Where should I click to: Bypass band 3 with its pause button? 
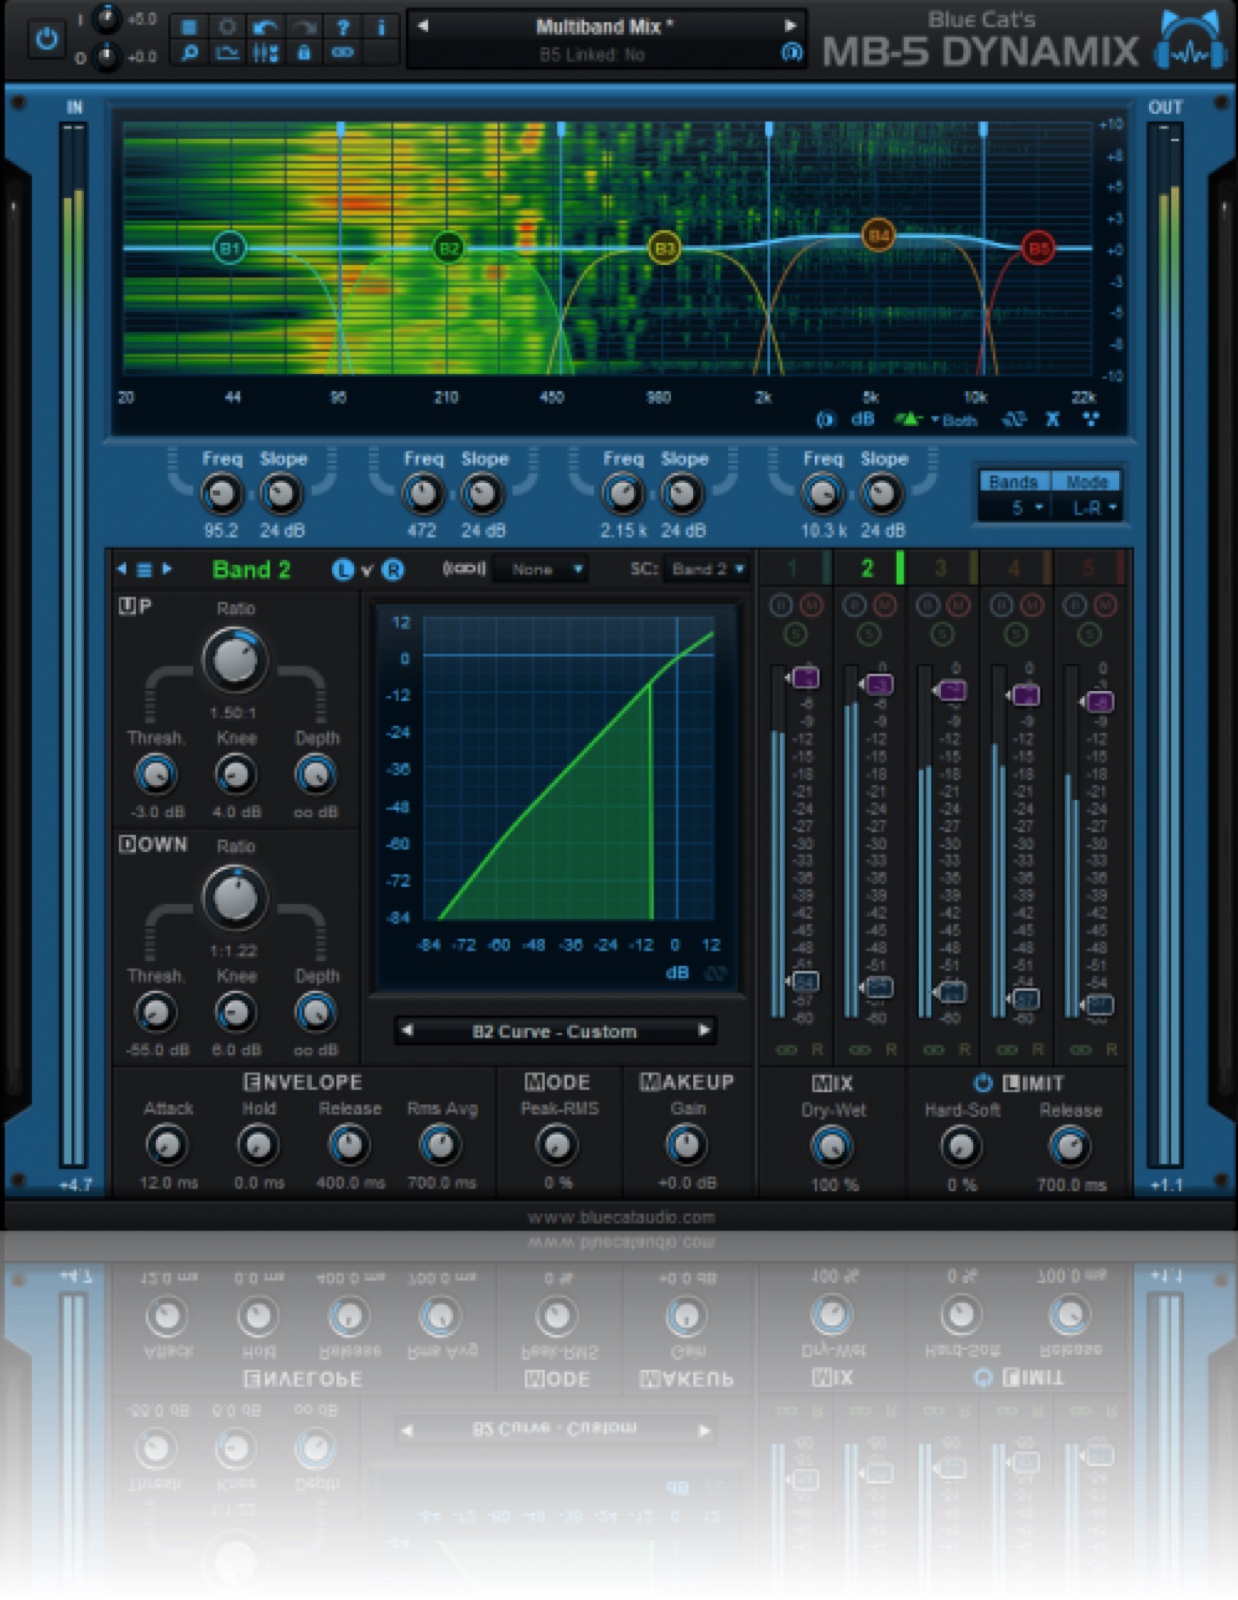point(928,605)
